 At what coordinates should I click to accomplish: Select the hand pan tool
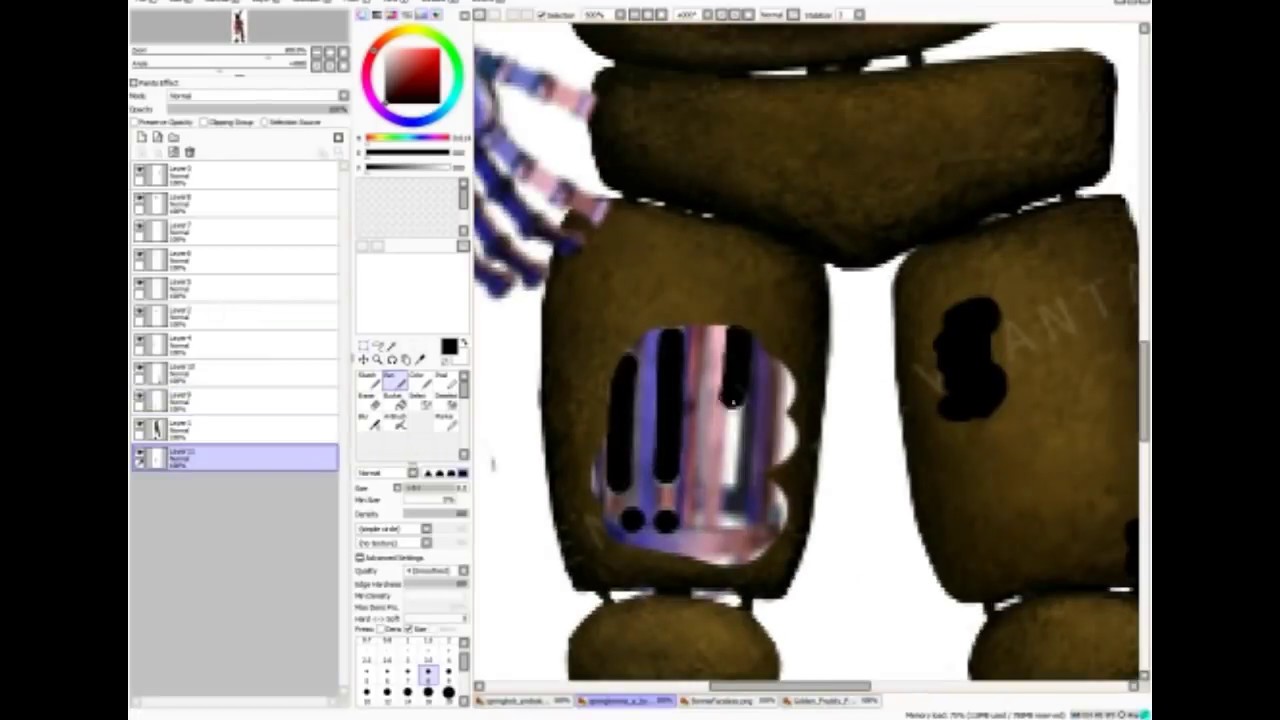click(x=406, y=360)
